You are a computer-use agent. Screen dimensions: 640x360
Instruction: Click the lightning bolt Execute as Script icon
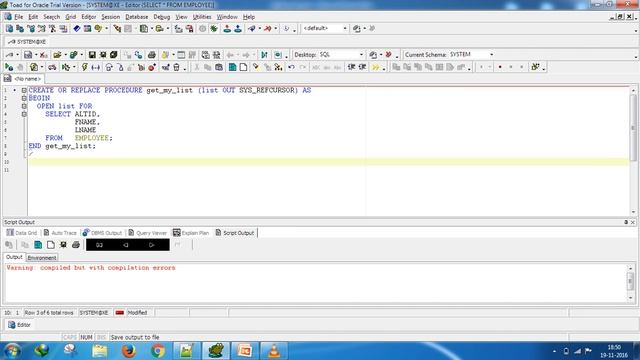[84, 67]
